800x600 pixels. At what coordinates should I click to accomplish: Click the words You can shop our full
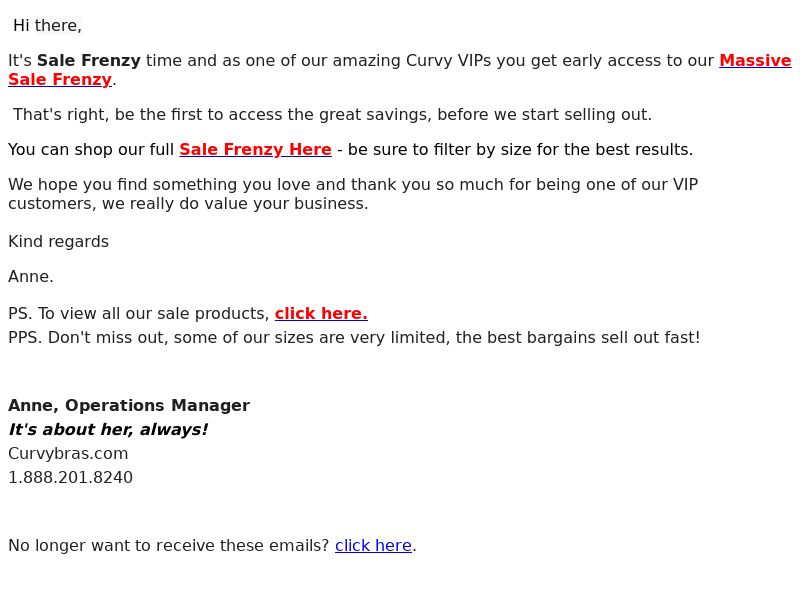point(91,149)
